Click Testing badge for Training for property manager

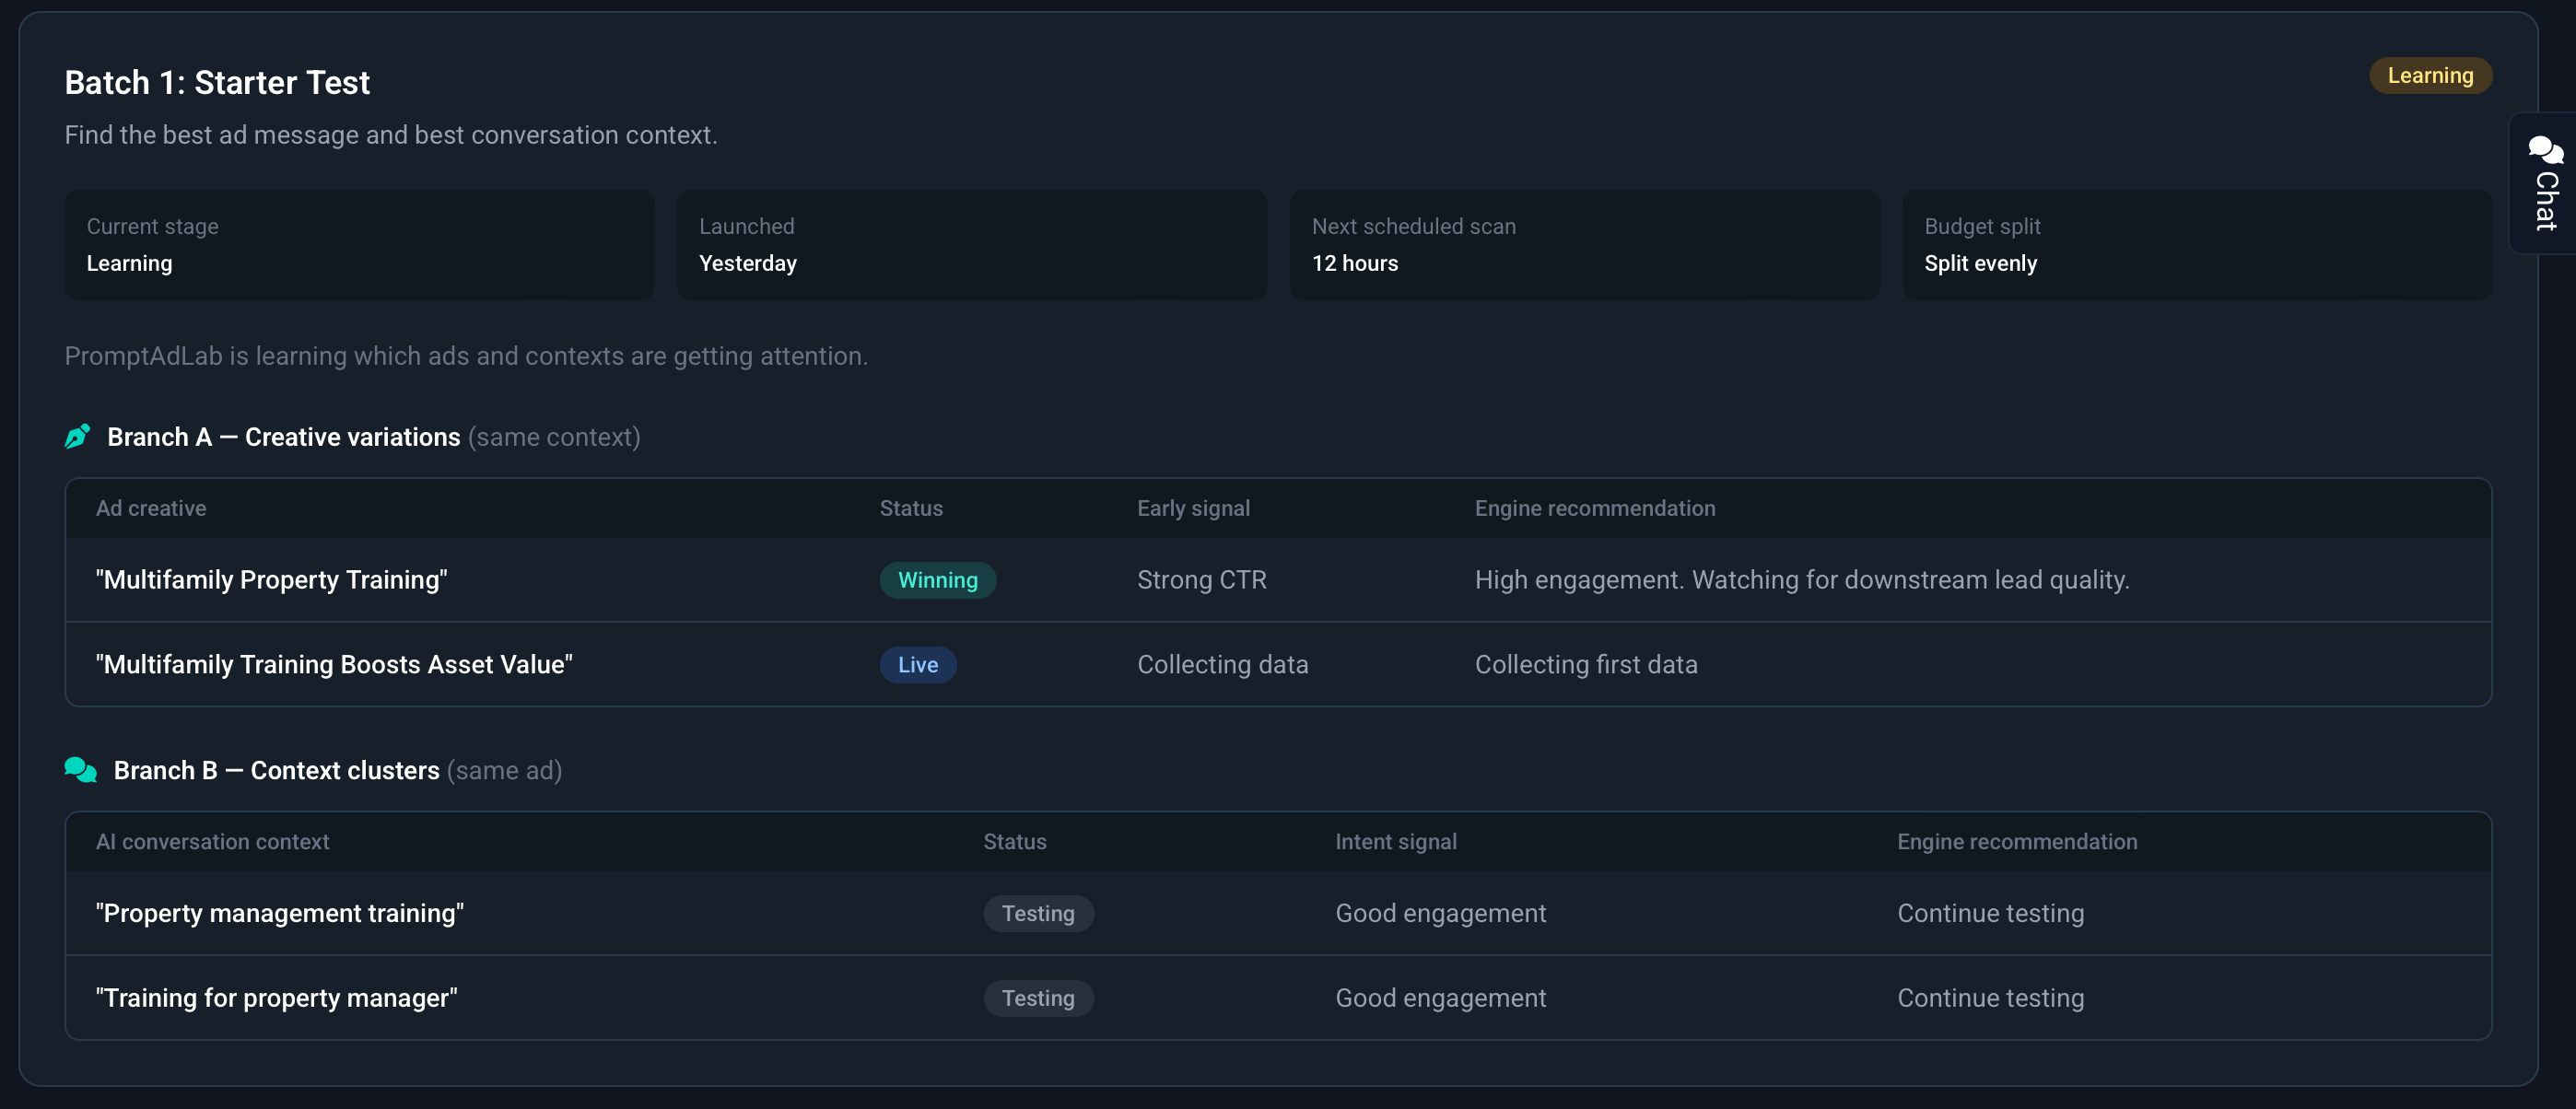[x=1038, y=998]
